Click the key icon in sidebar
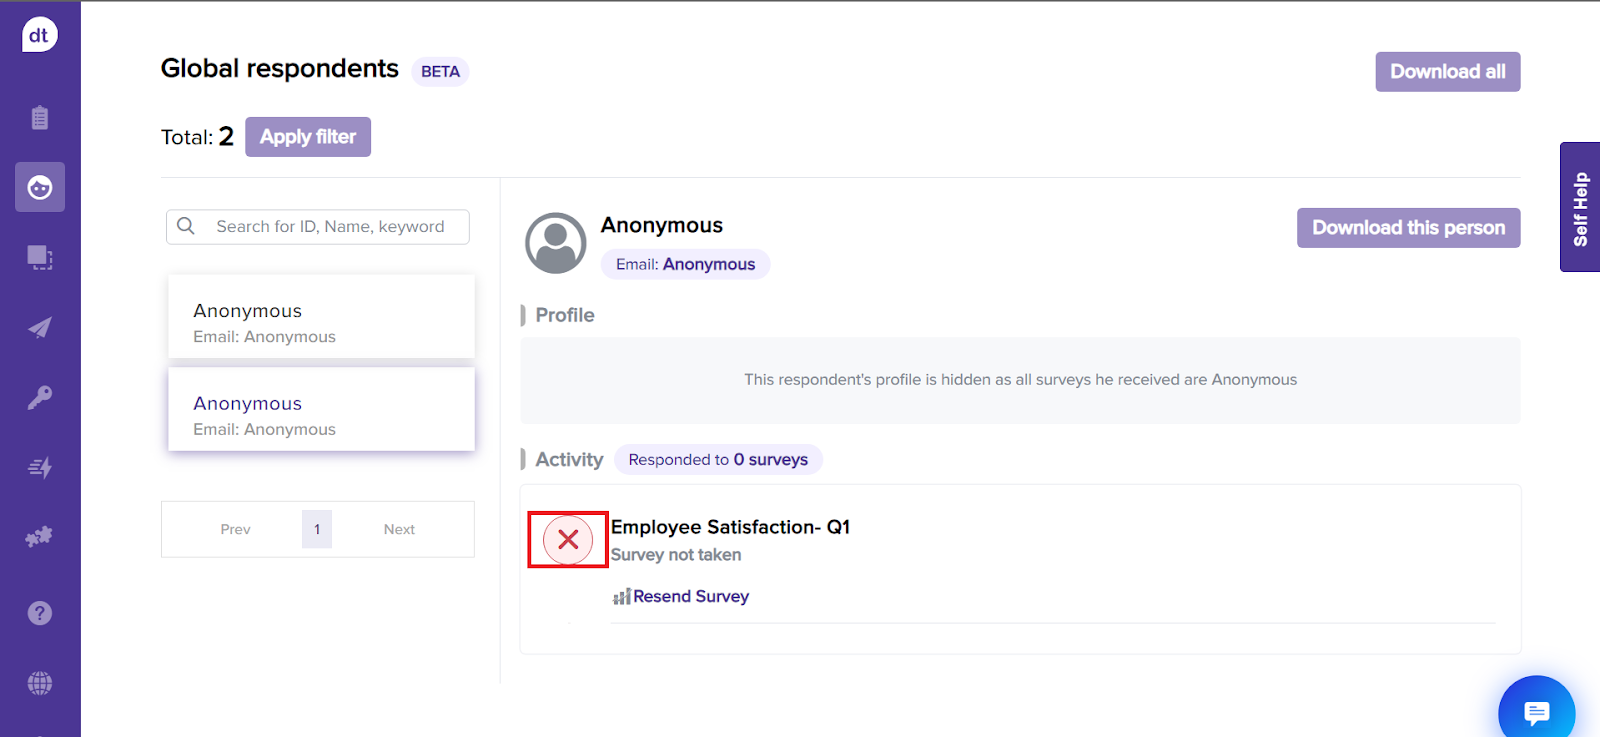The height and width of the screenshot is (737, 1600). [x=40, y=398]
